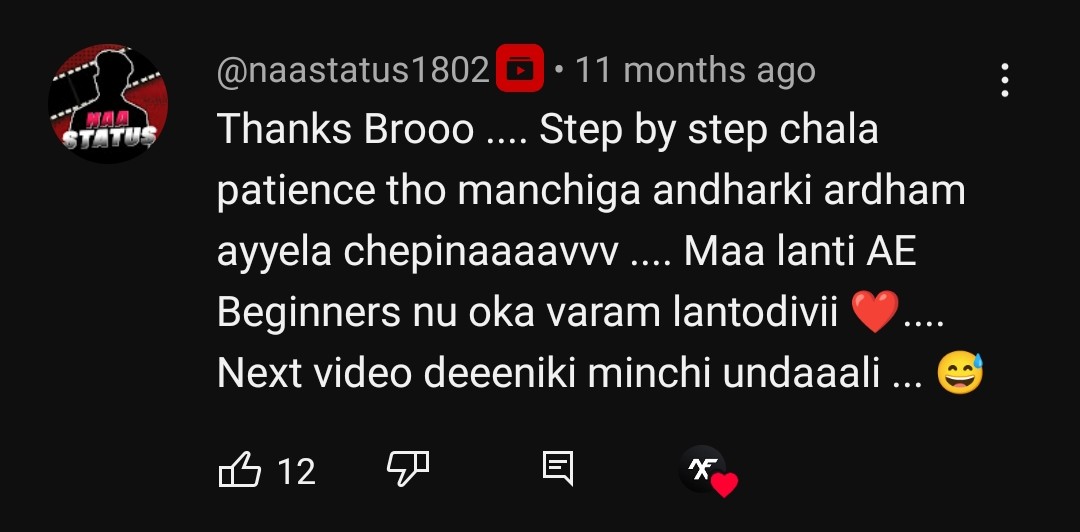Dislike the comment with thumbs-down icon
The image size is (1080, 532).
tap(408, 469)
